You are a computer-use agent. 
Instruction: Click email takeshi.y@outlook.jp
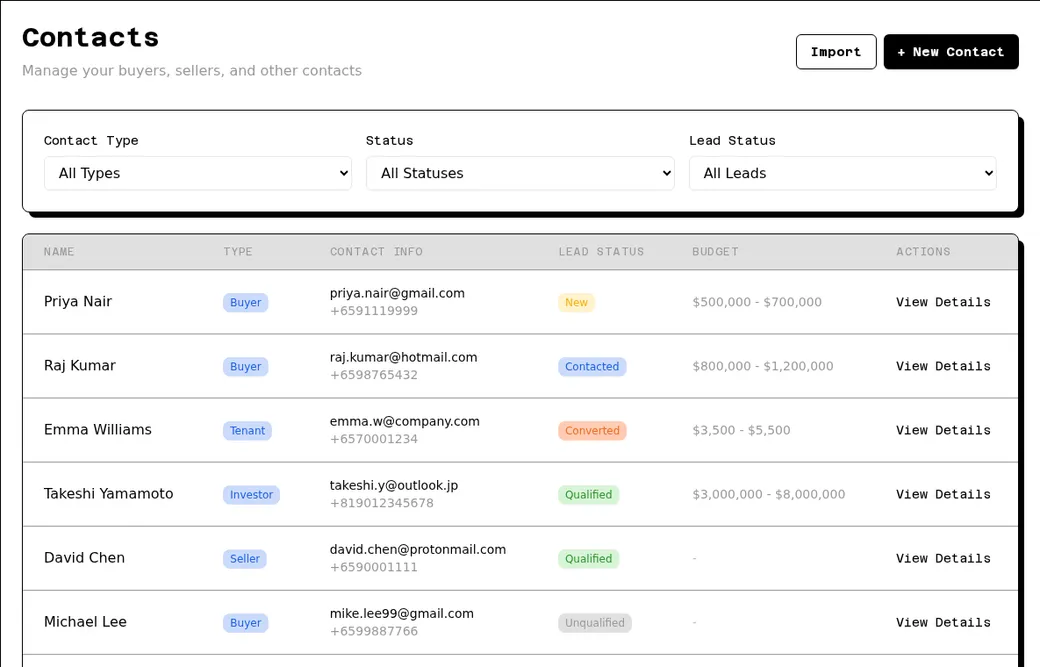[x=394, y=485]
